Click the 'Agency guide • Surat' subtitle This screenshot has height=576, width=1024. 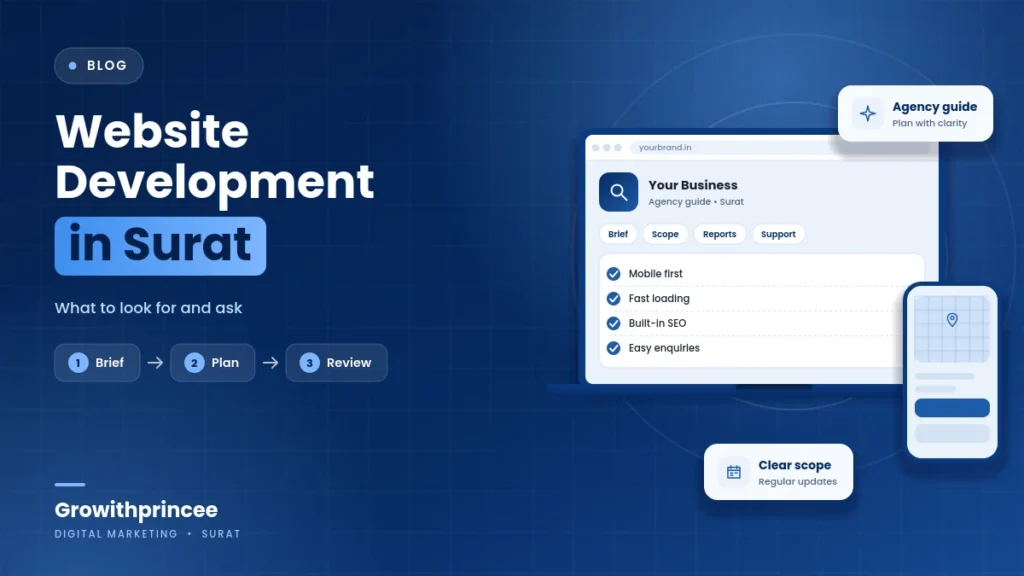coord(696,202)
